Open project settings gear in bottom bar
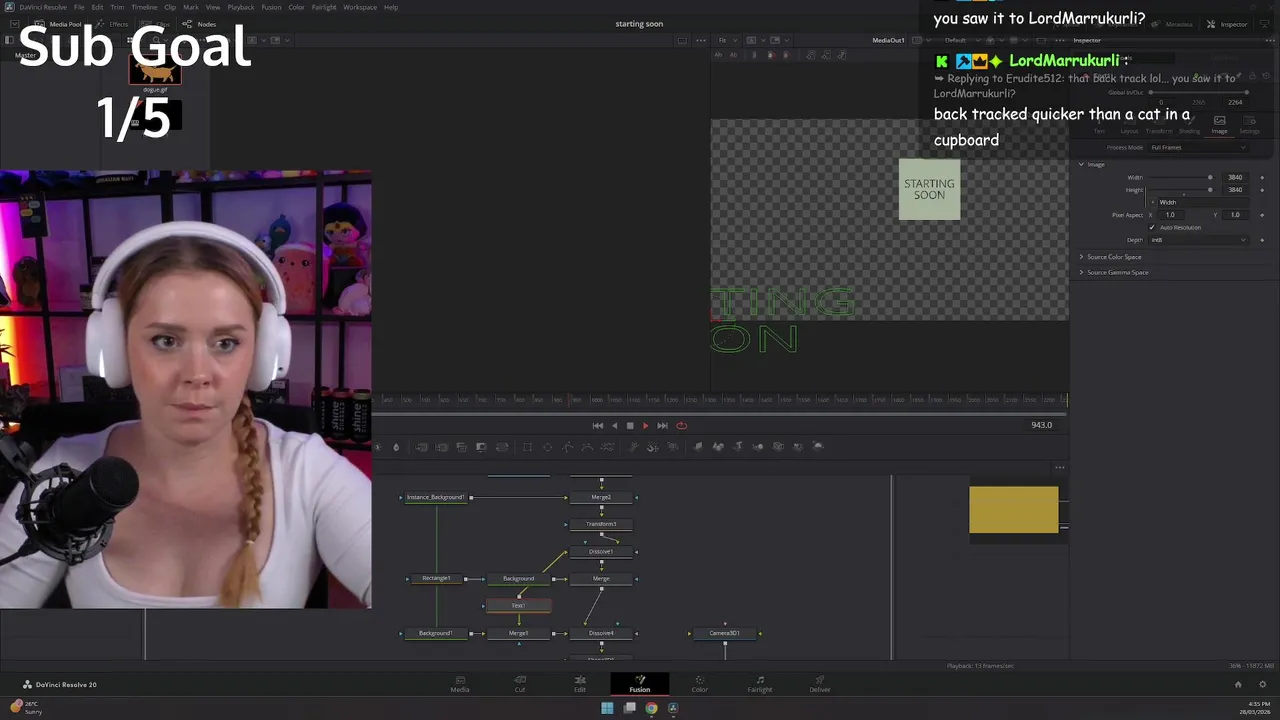The height and width of the screenshot is (720, 1280). [1263, 684]
